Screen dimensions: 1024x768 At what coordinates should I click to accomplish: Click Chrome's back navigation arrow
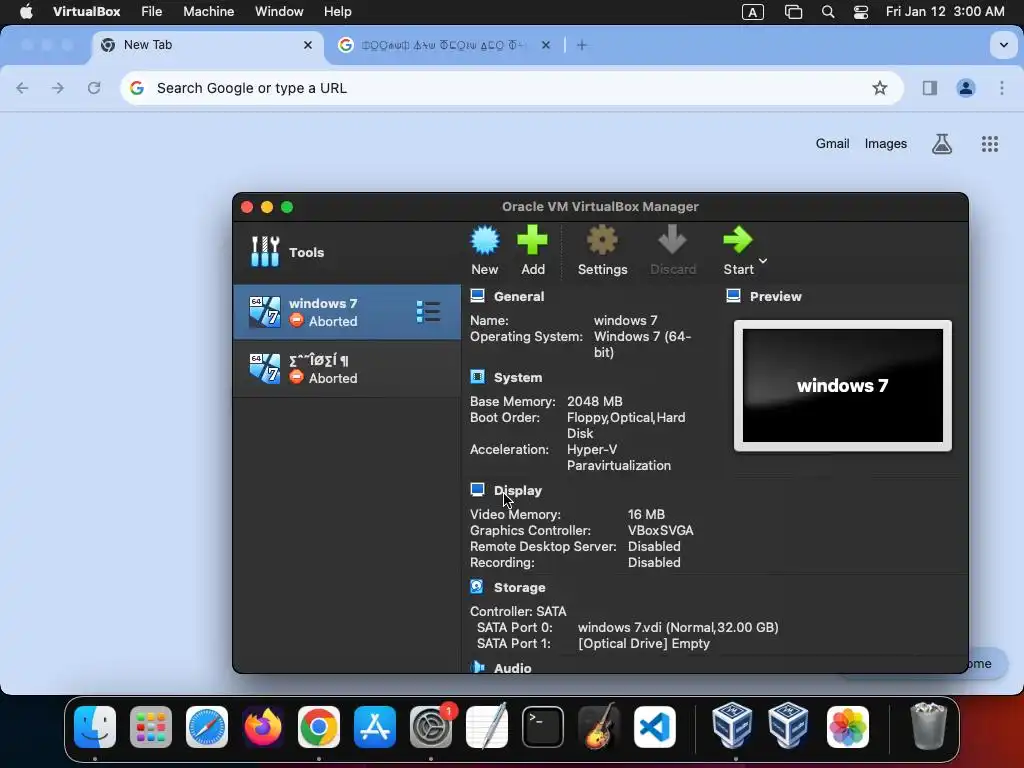click(22, 88)
